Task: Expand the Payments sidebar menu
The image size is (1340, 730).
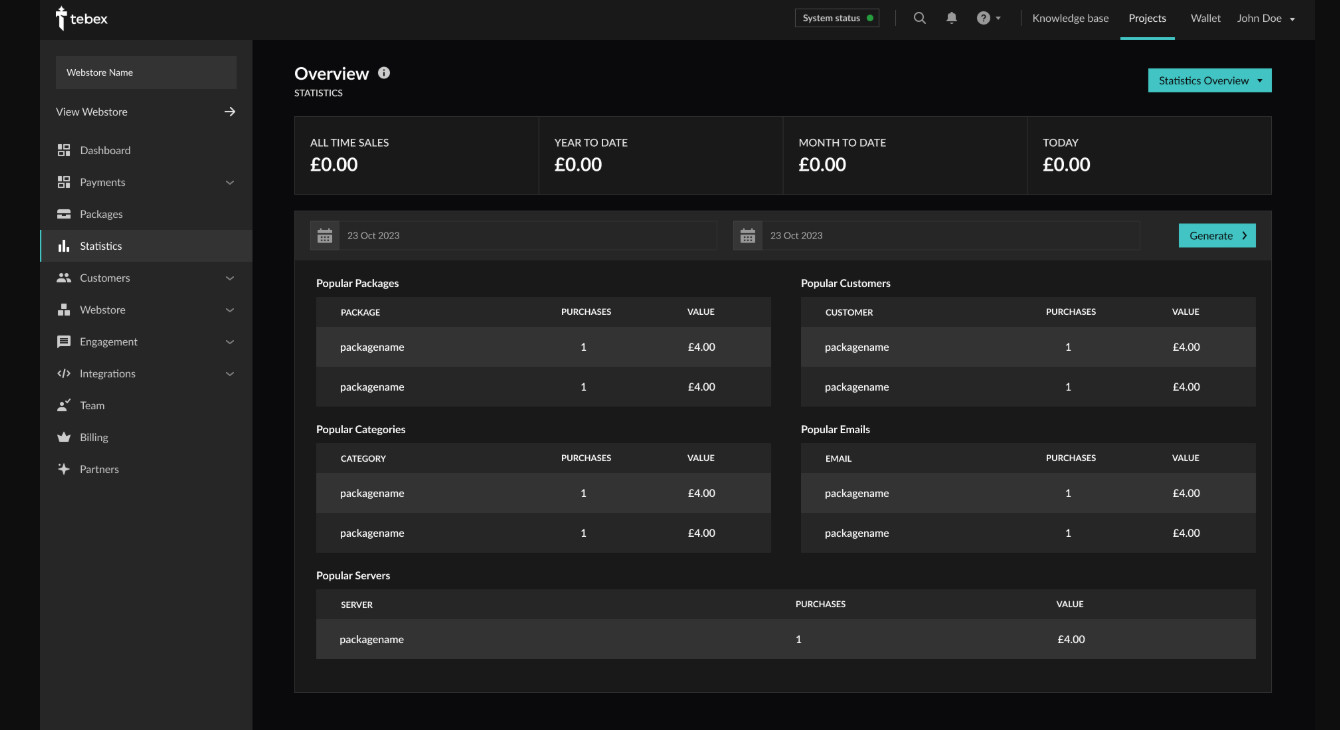Action: [145, 183]
